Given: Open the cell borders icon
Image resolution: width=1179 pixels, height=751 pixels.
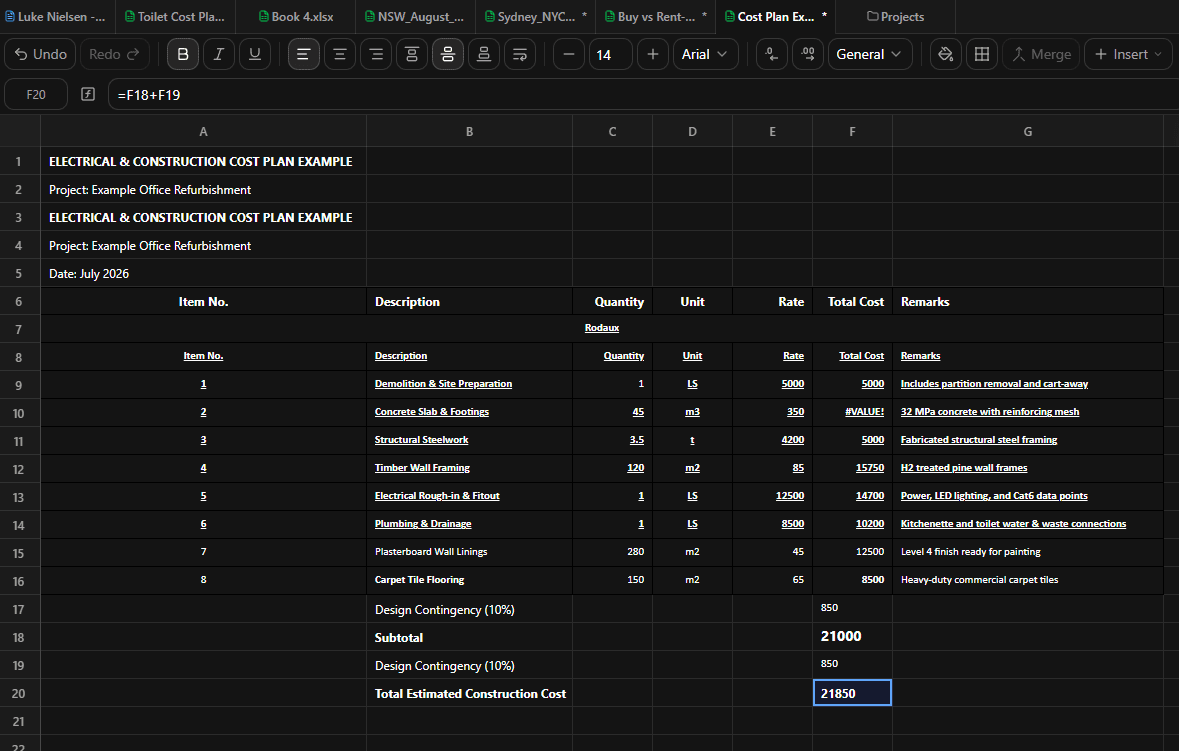Looking at the screenshot, I should tap(982, 54).
